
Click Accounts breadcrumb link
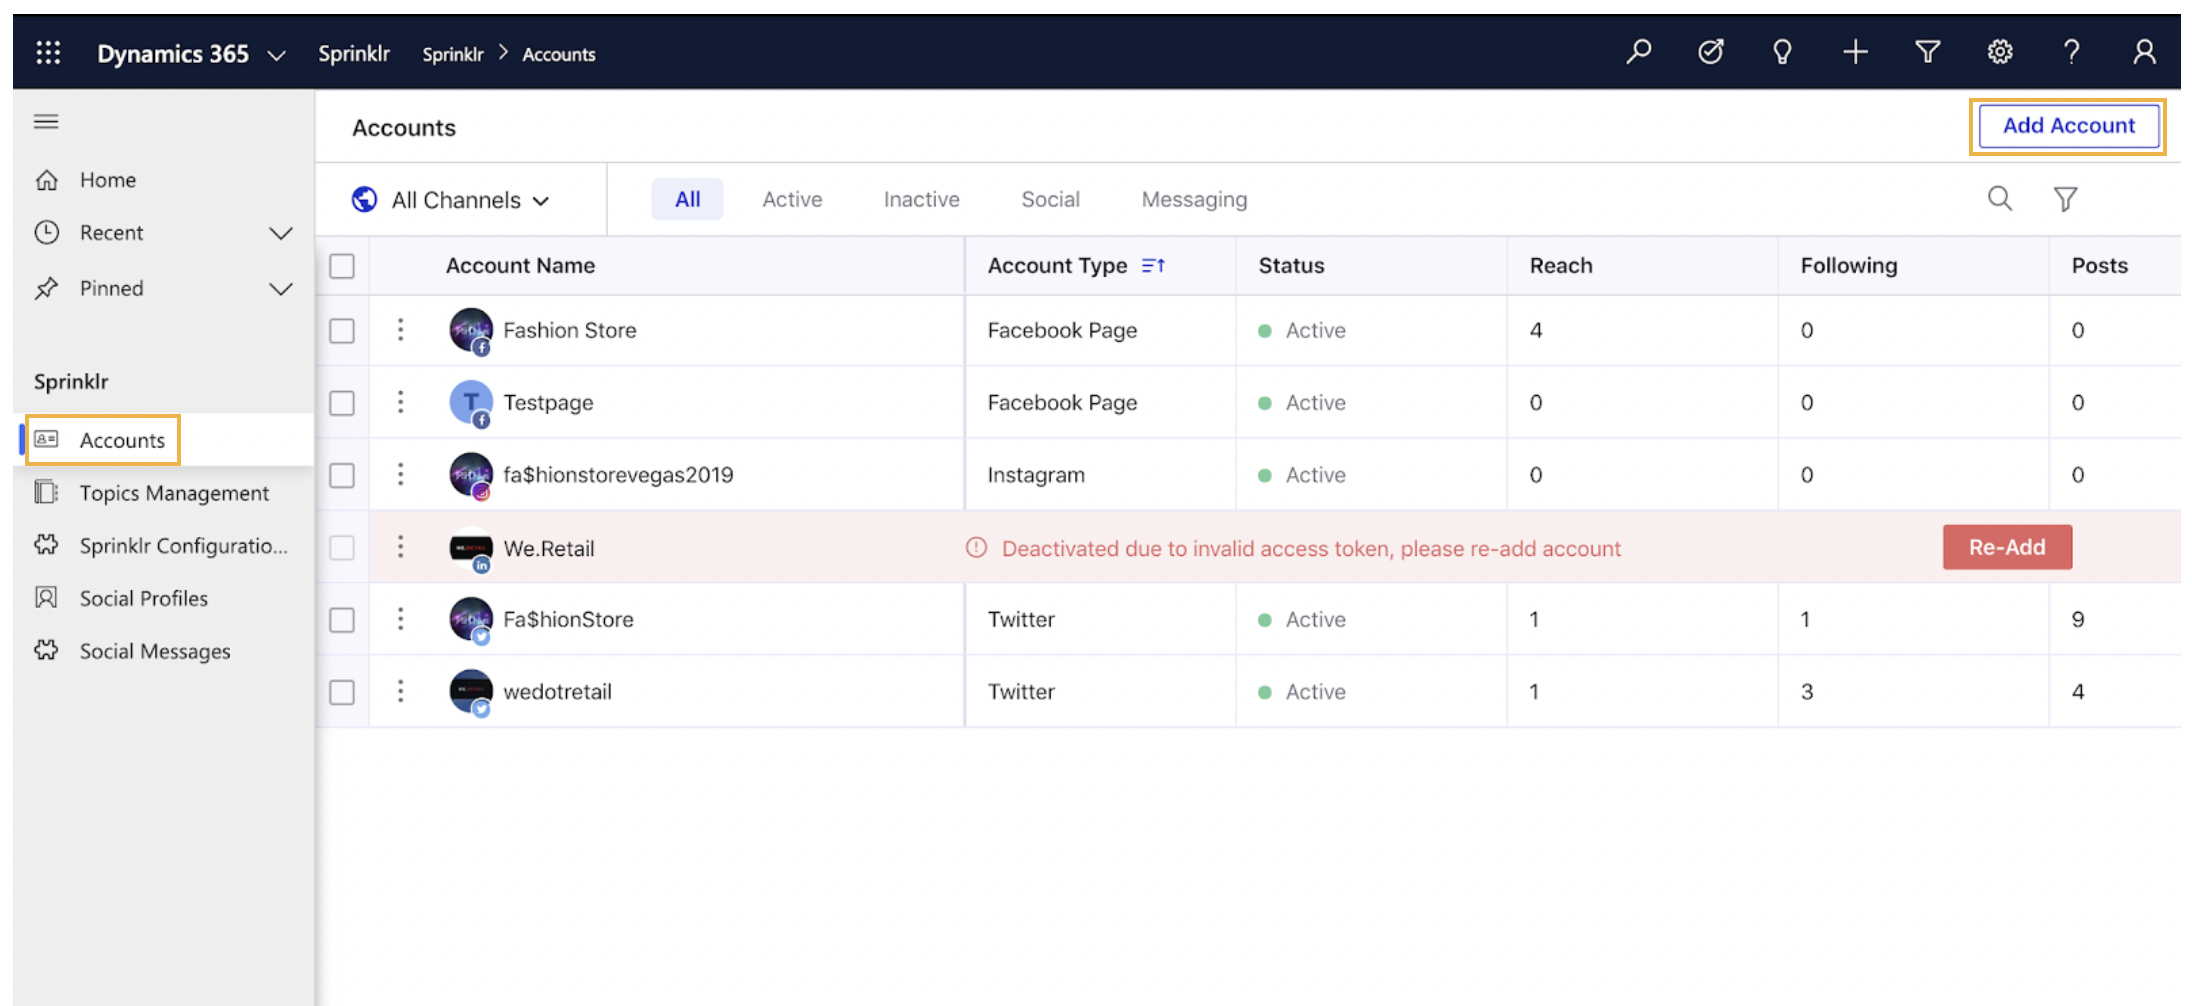pyautogui.click(x=559, y=54)
